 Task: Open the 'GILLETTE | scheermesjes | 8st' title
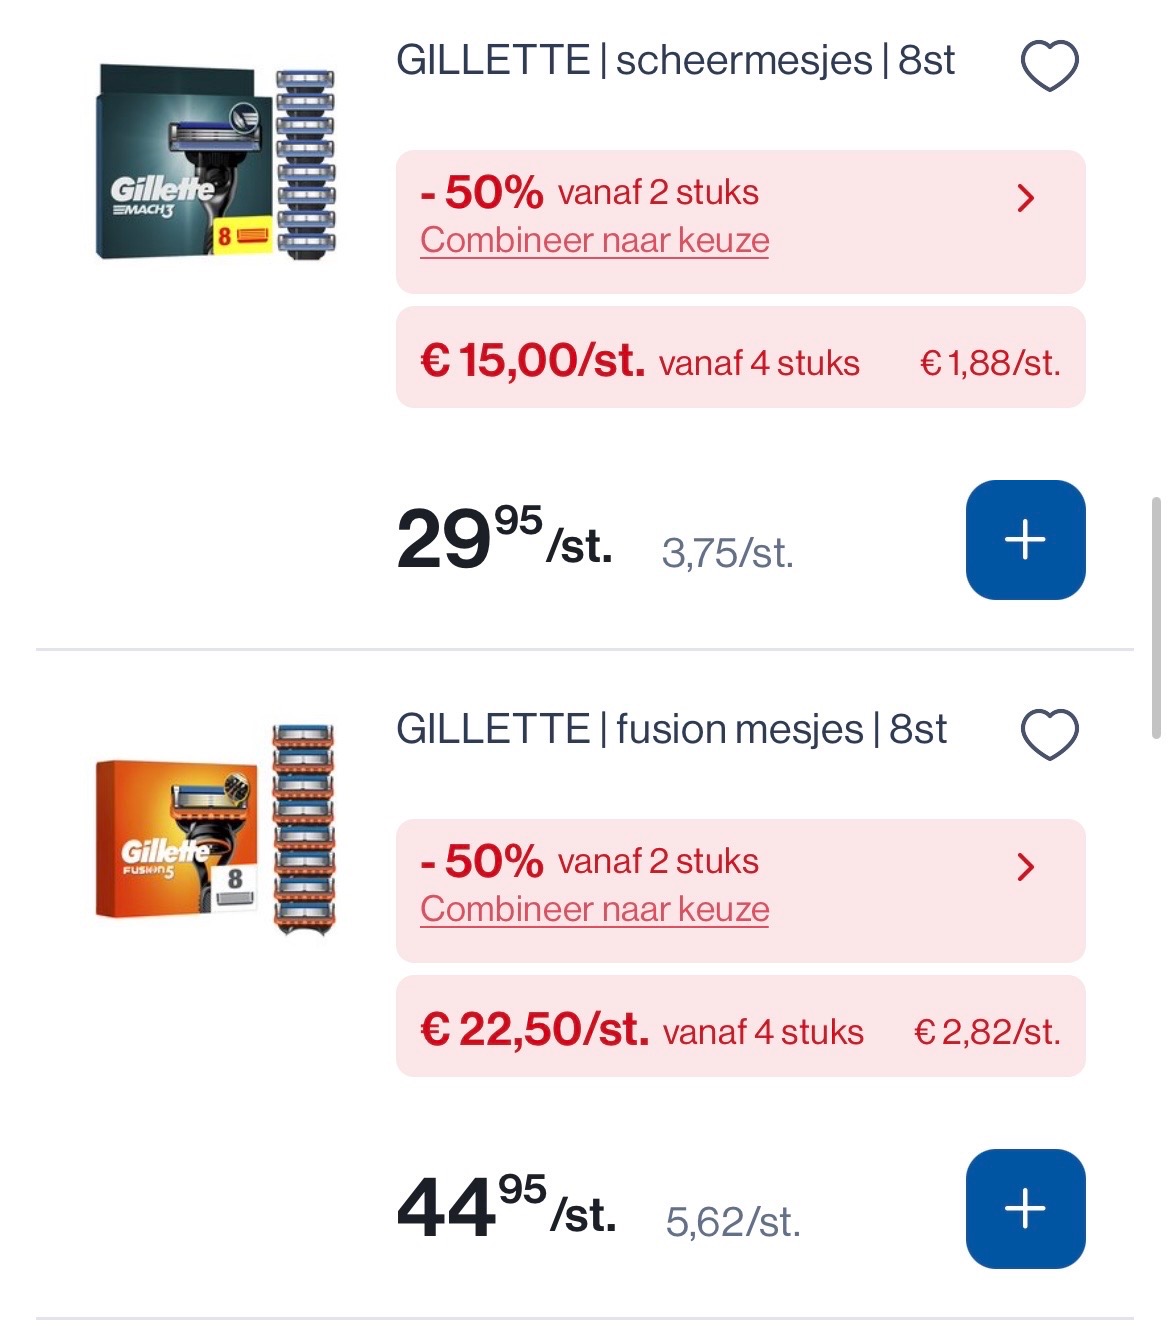(675, 61)
